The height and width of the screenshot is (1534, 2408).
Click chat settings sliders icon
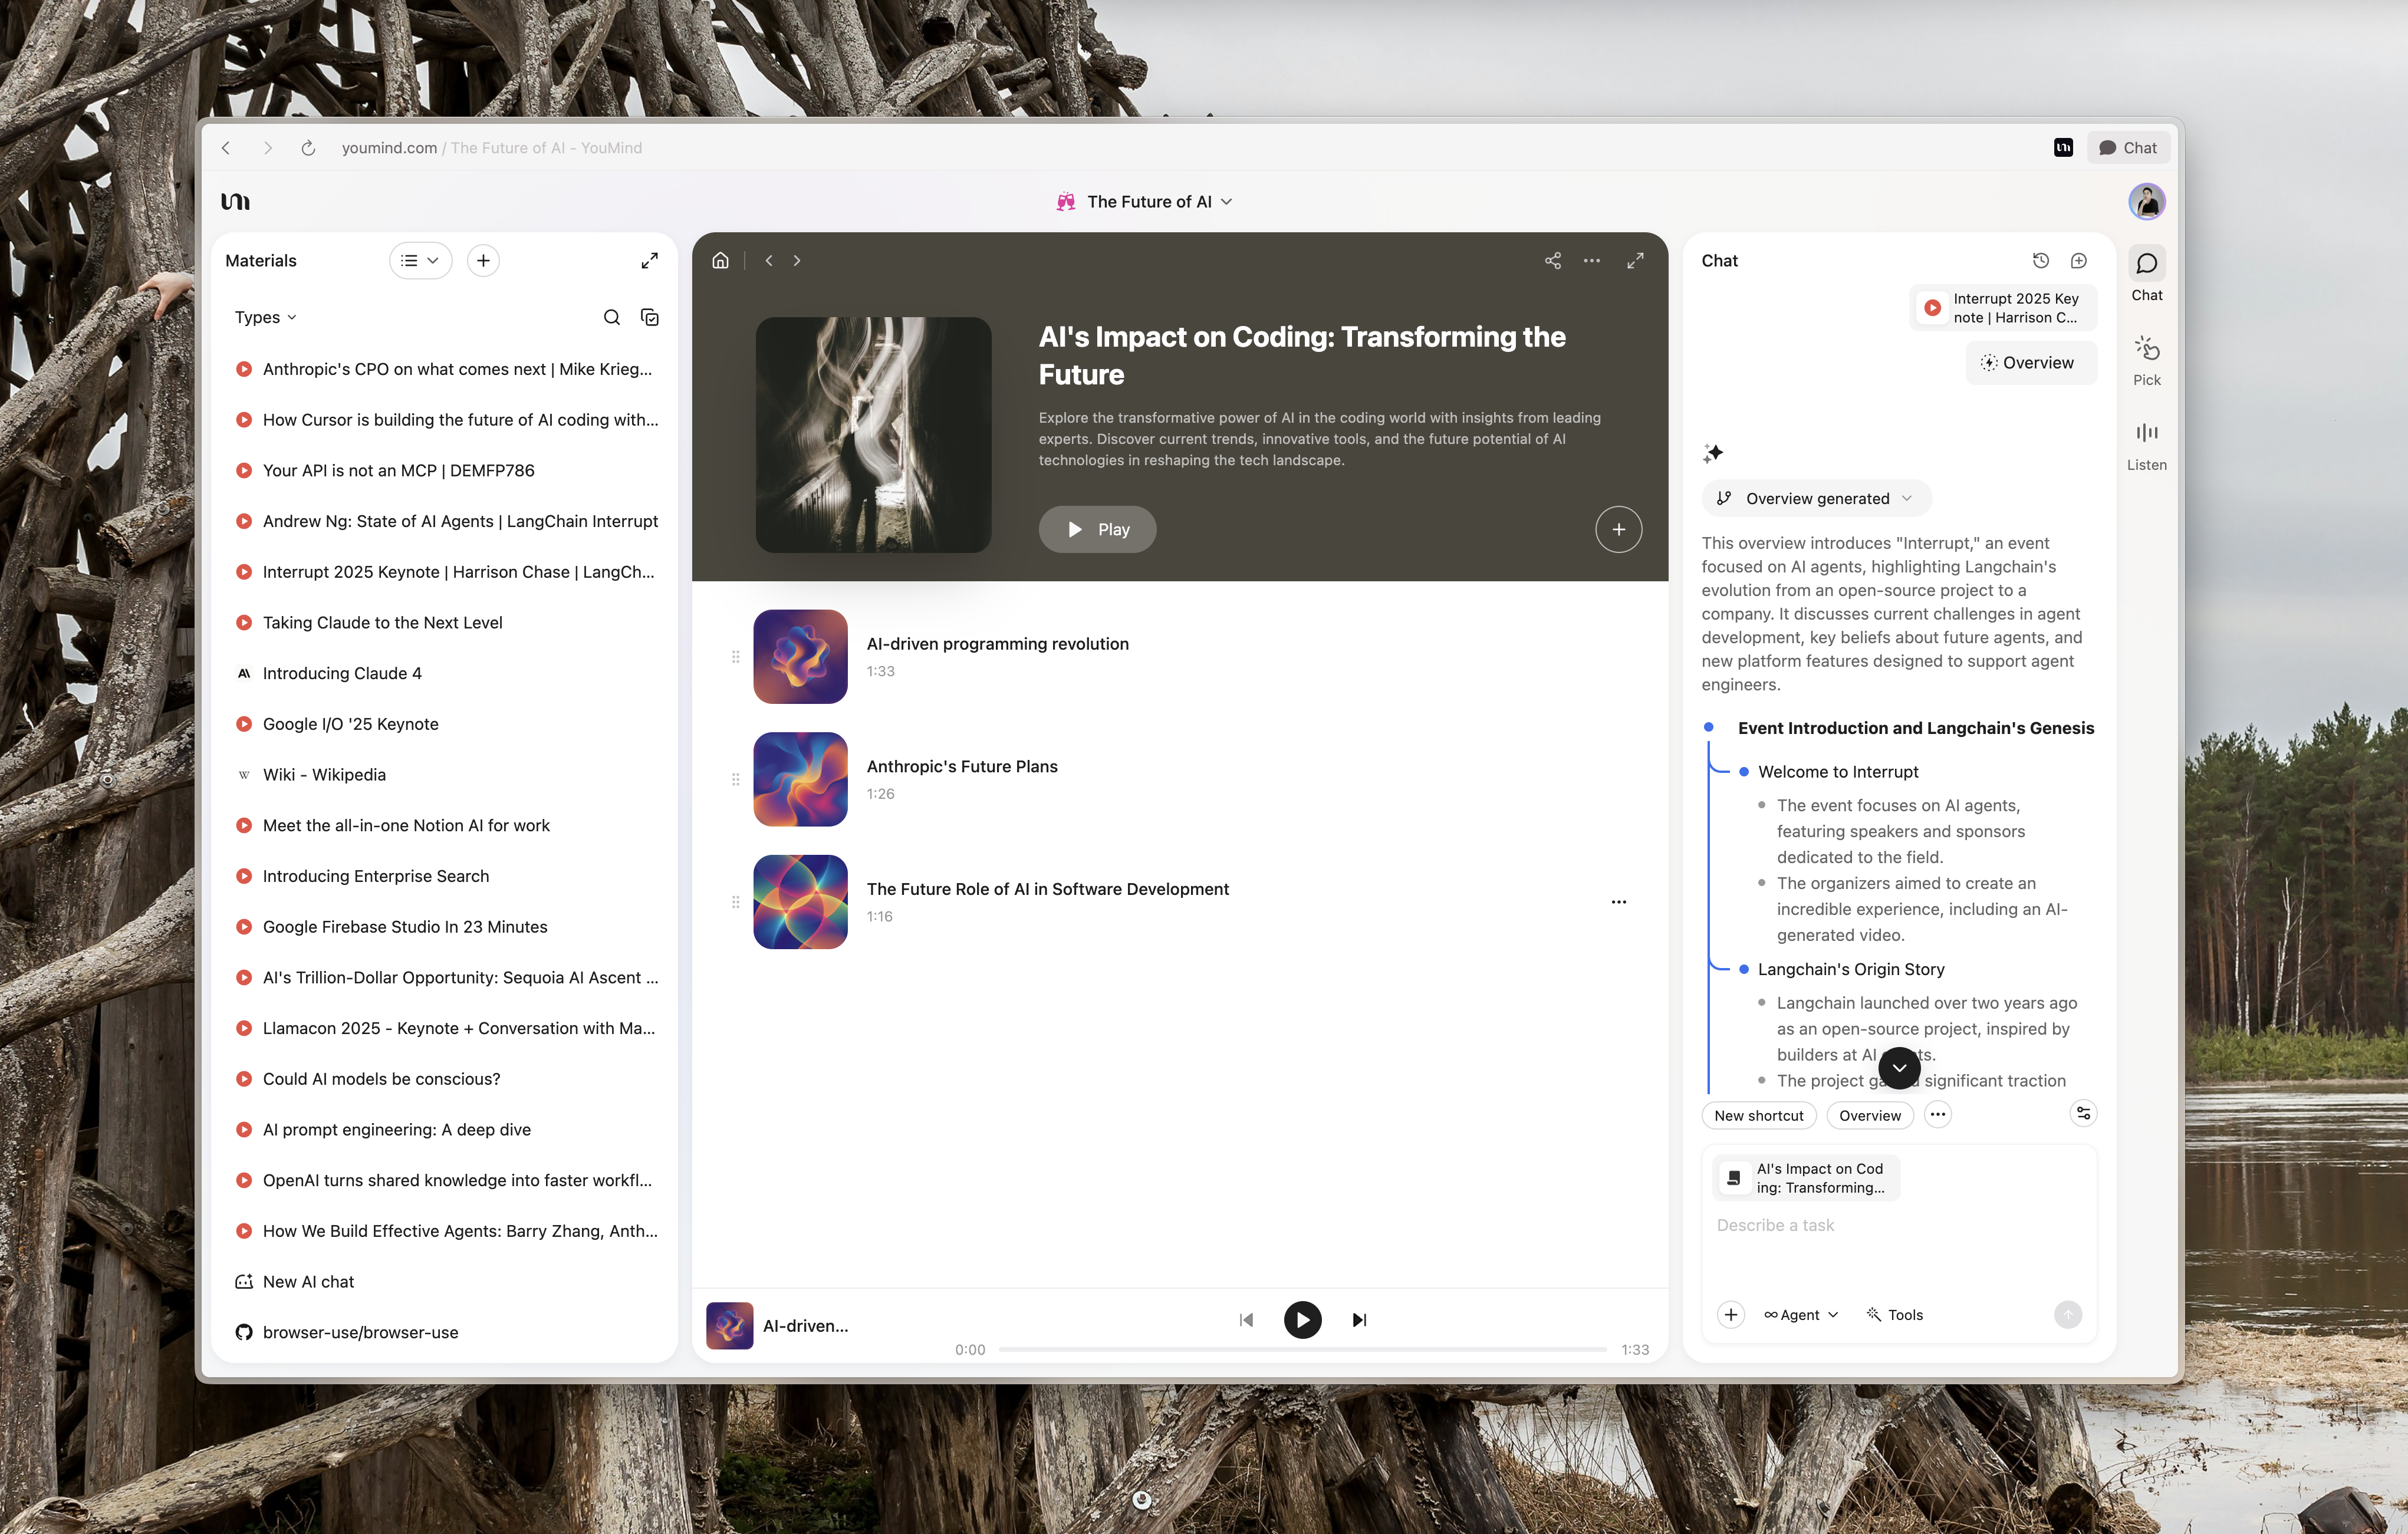click(x=2083, y=1113)
